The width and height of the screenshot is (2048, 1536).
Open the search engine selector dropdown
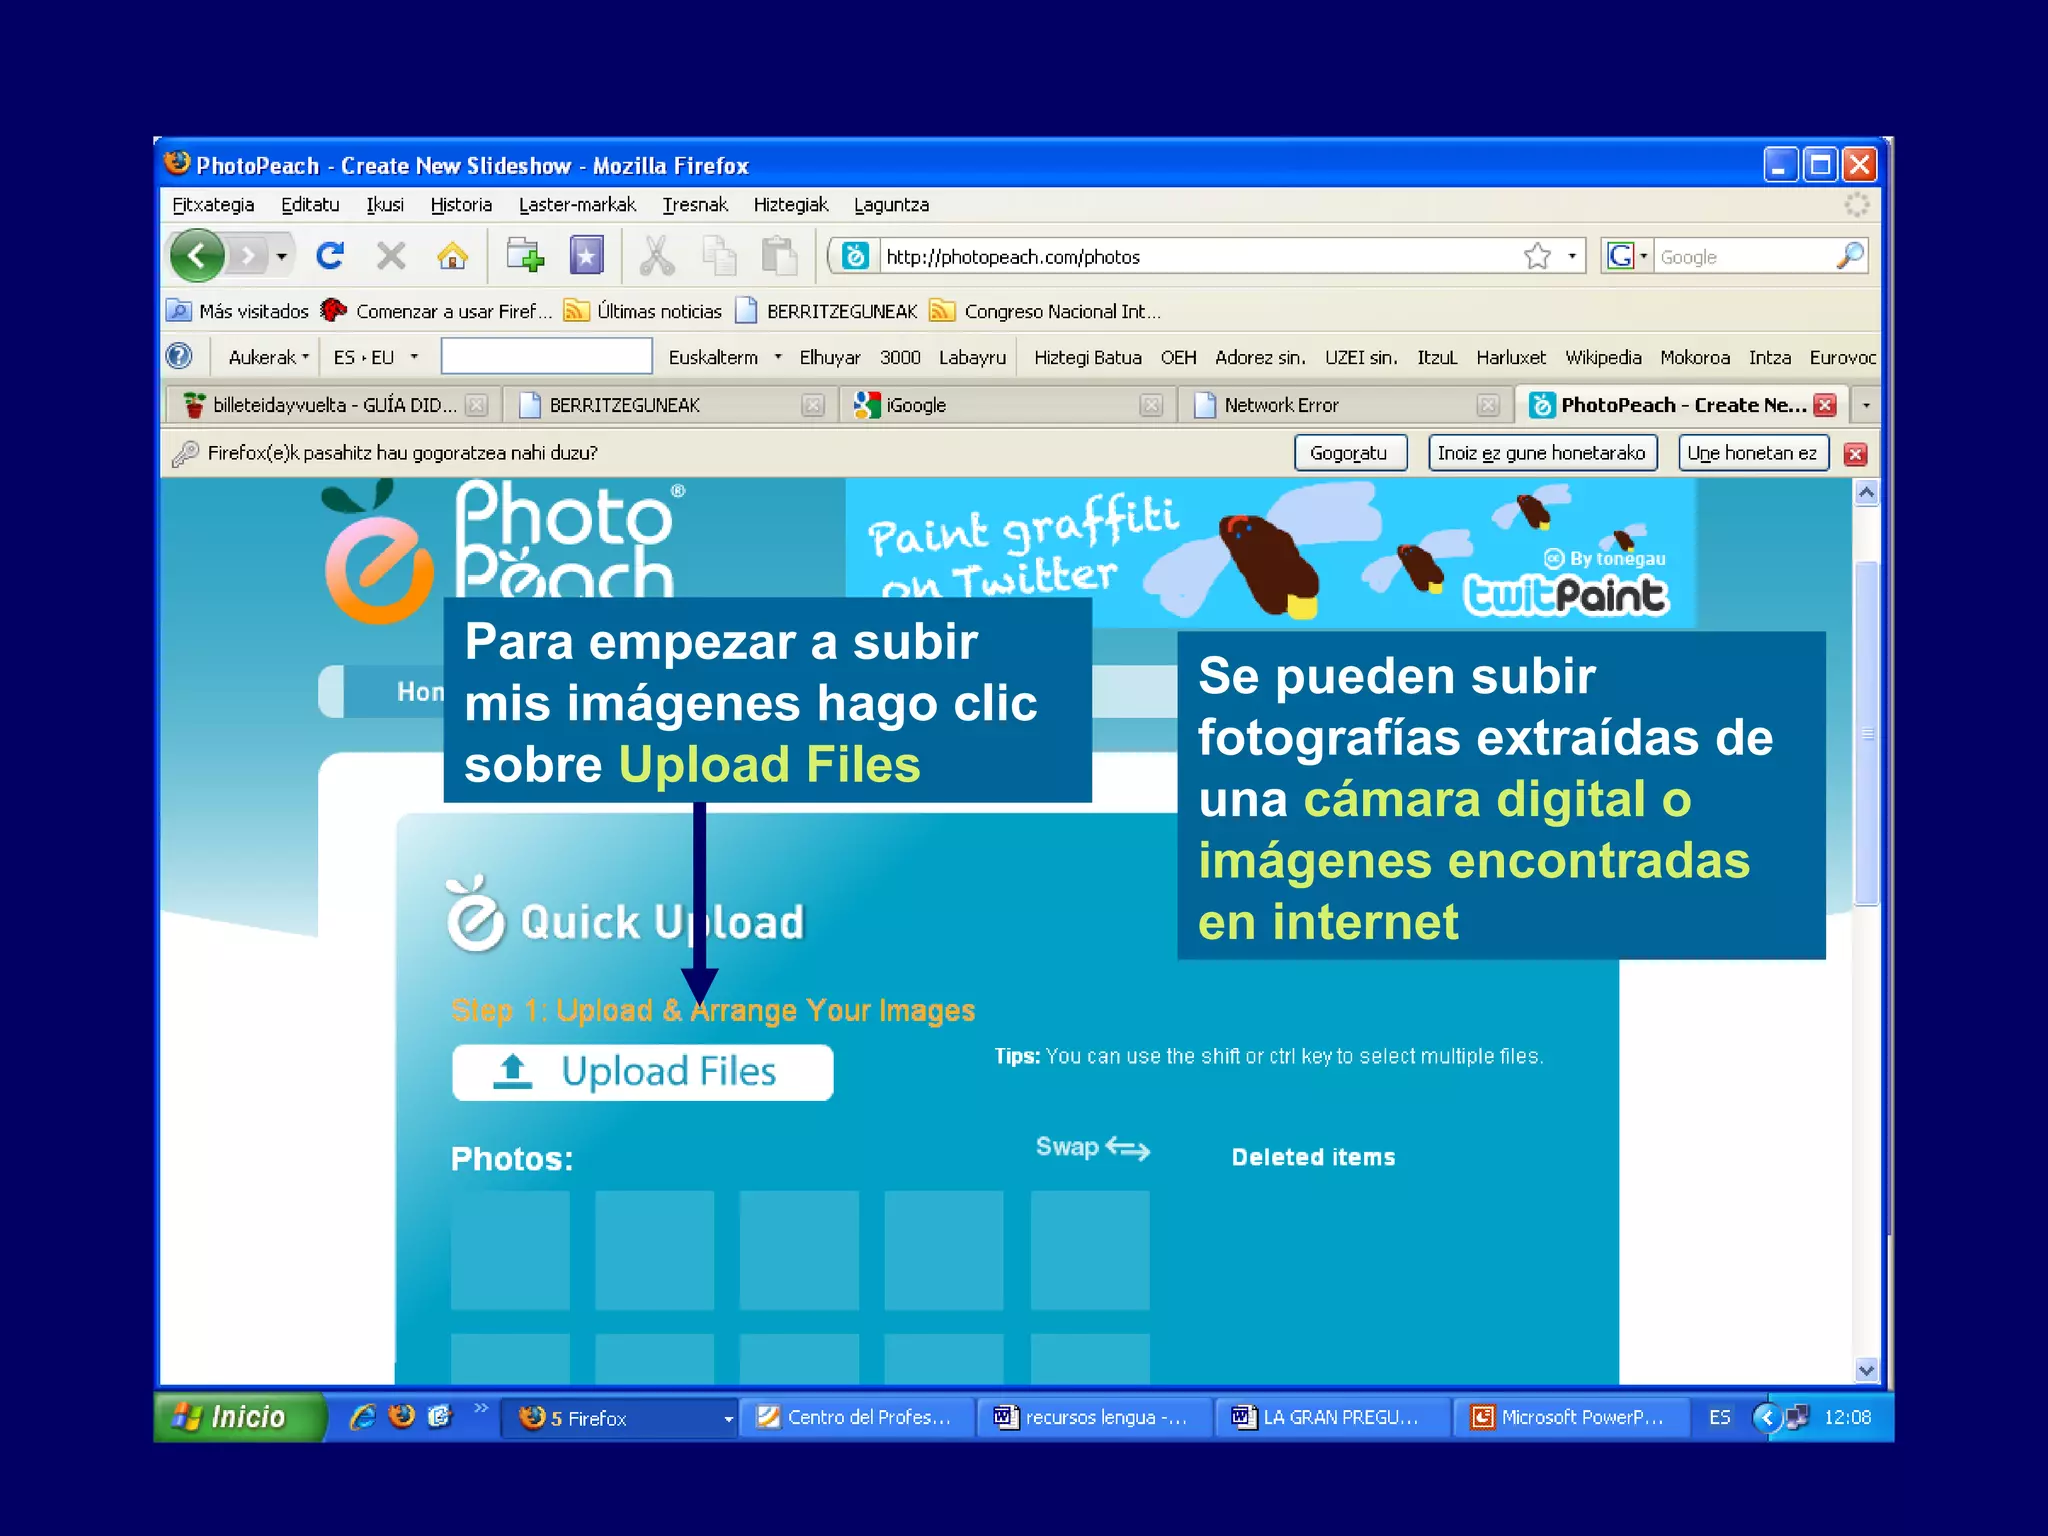pos(1643,256)
